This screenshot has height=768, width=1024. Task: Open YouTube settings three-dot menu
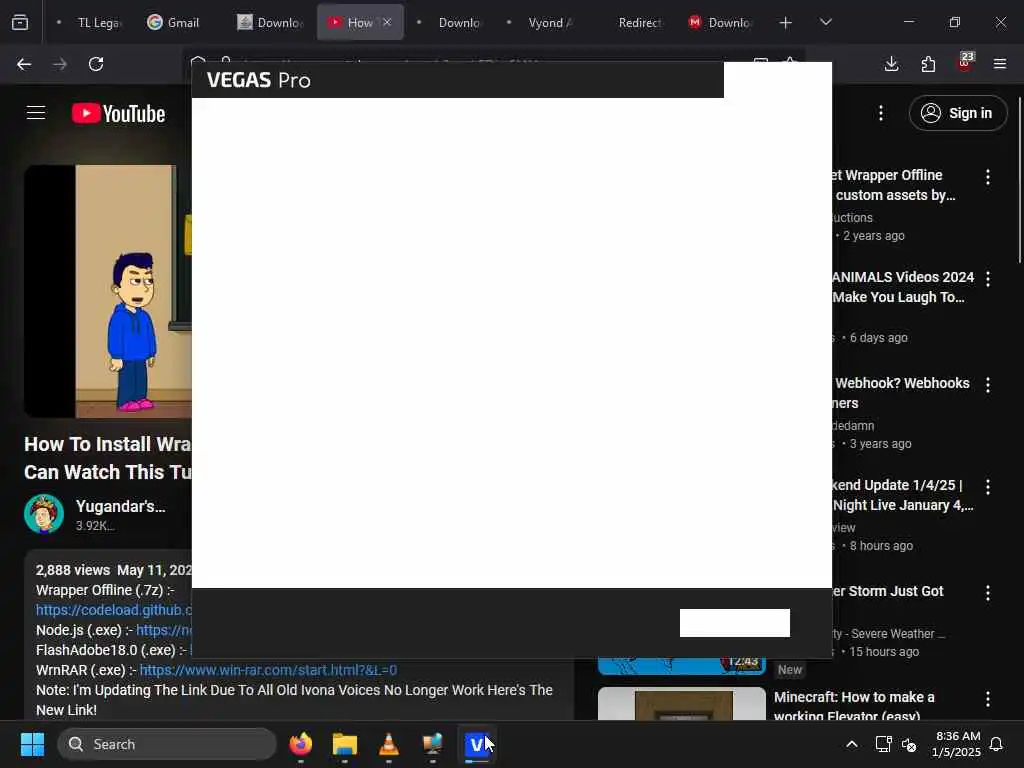click(881, 113)
